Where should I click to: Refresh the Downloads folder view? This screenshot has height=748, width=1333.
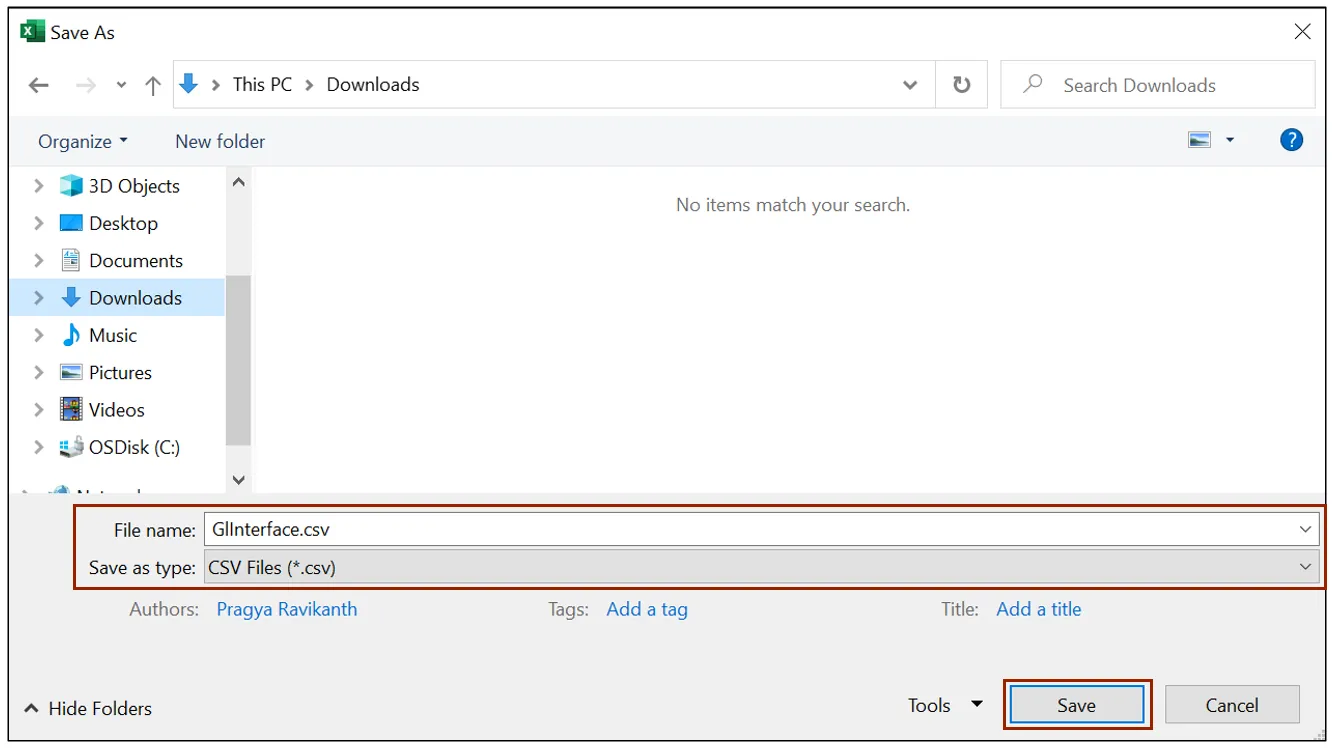(961, 85)
